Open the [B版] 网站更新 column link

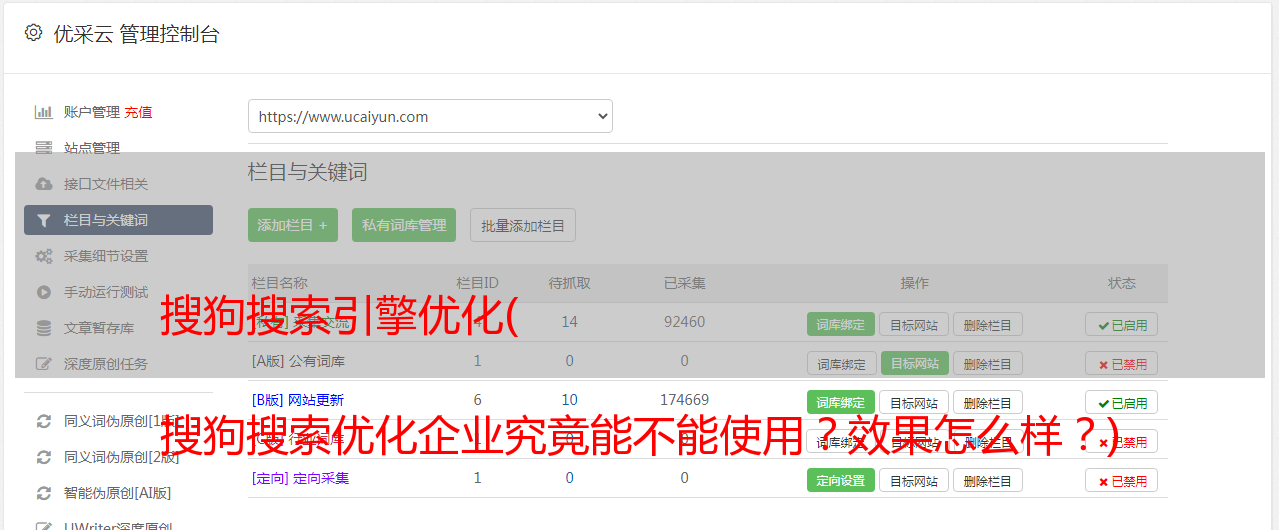tap(298, 399)
